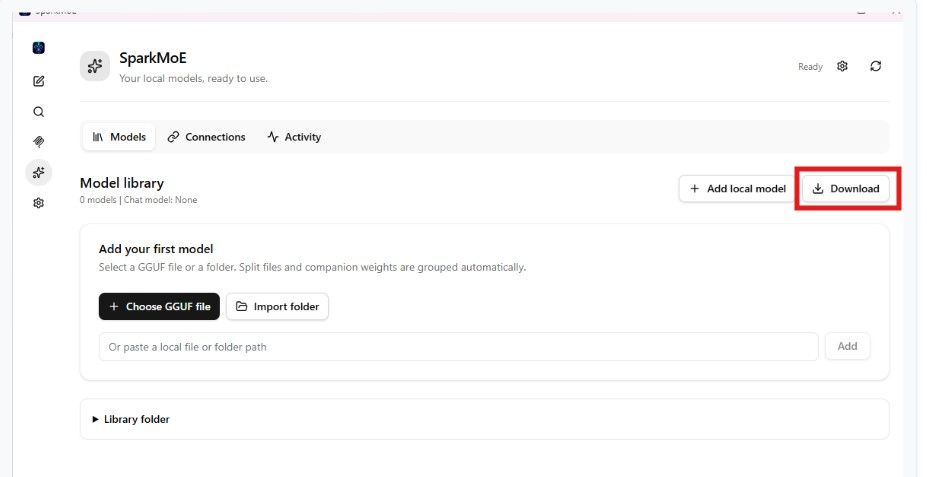
Task: Open the gear settings next to Ready
Action: (842, 66)
